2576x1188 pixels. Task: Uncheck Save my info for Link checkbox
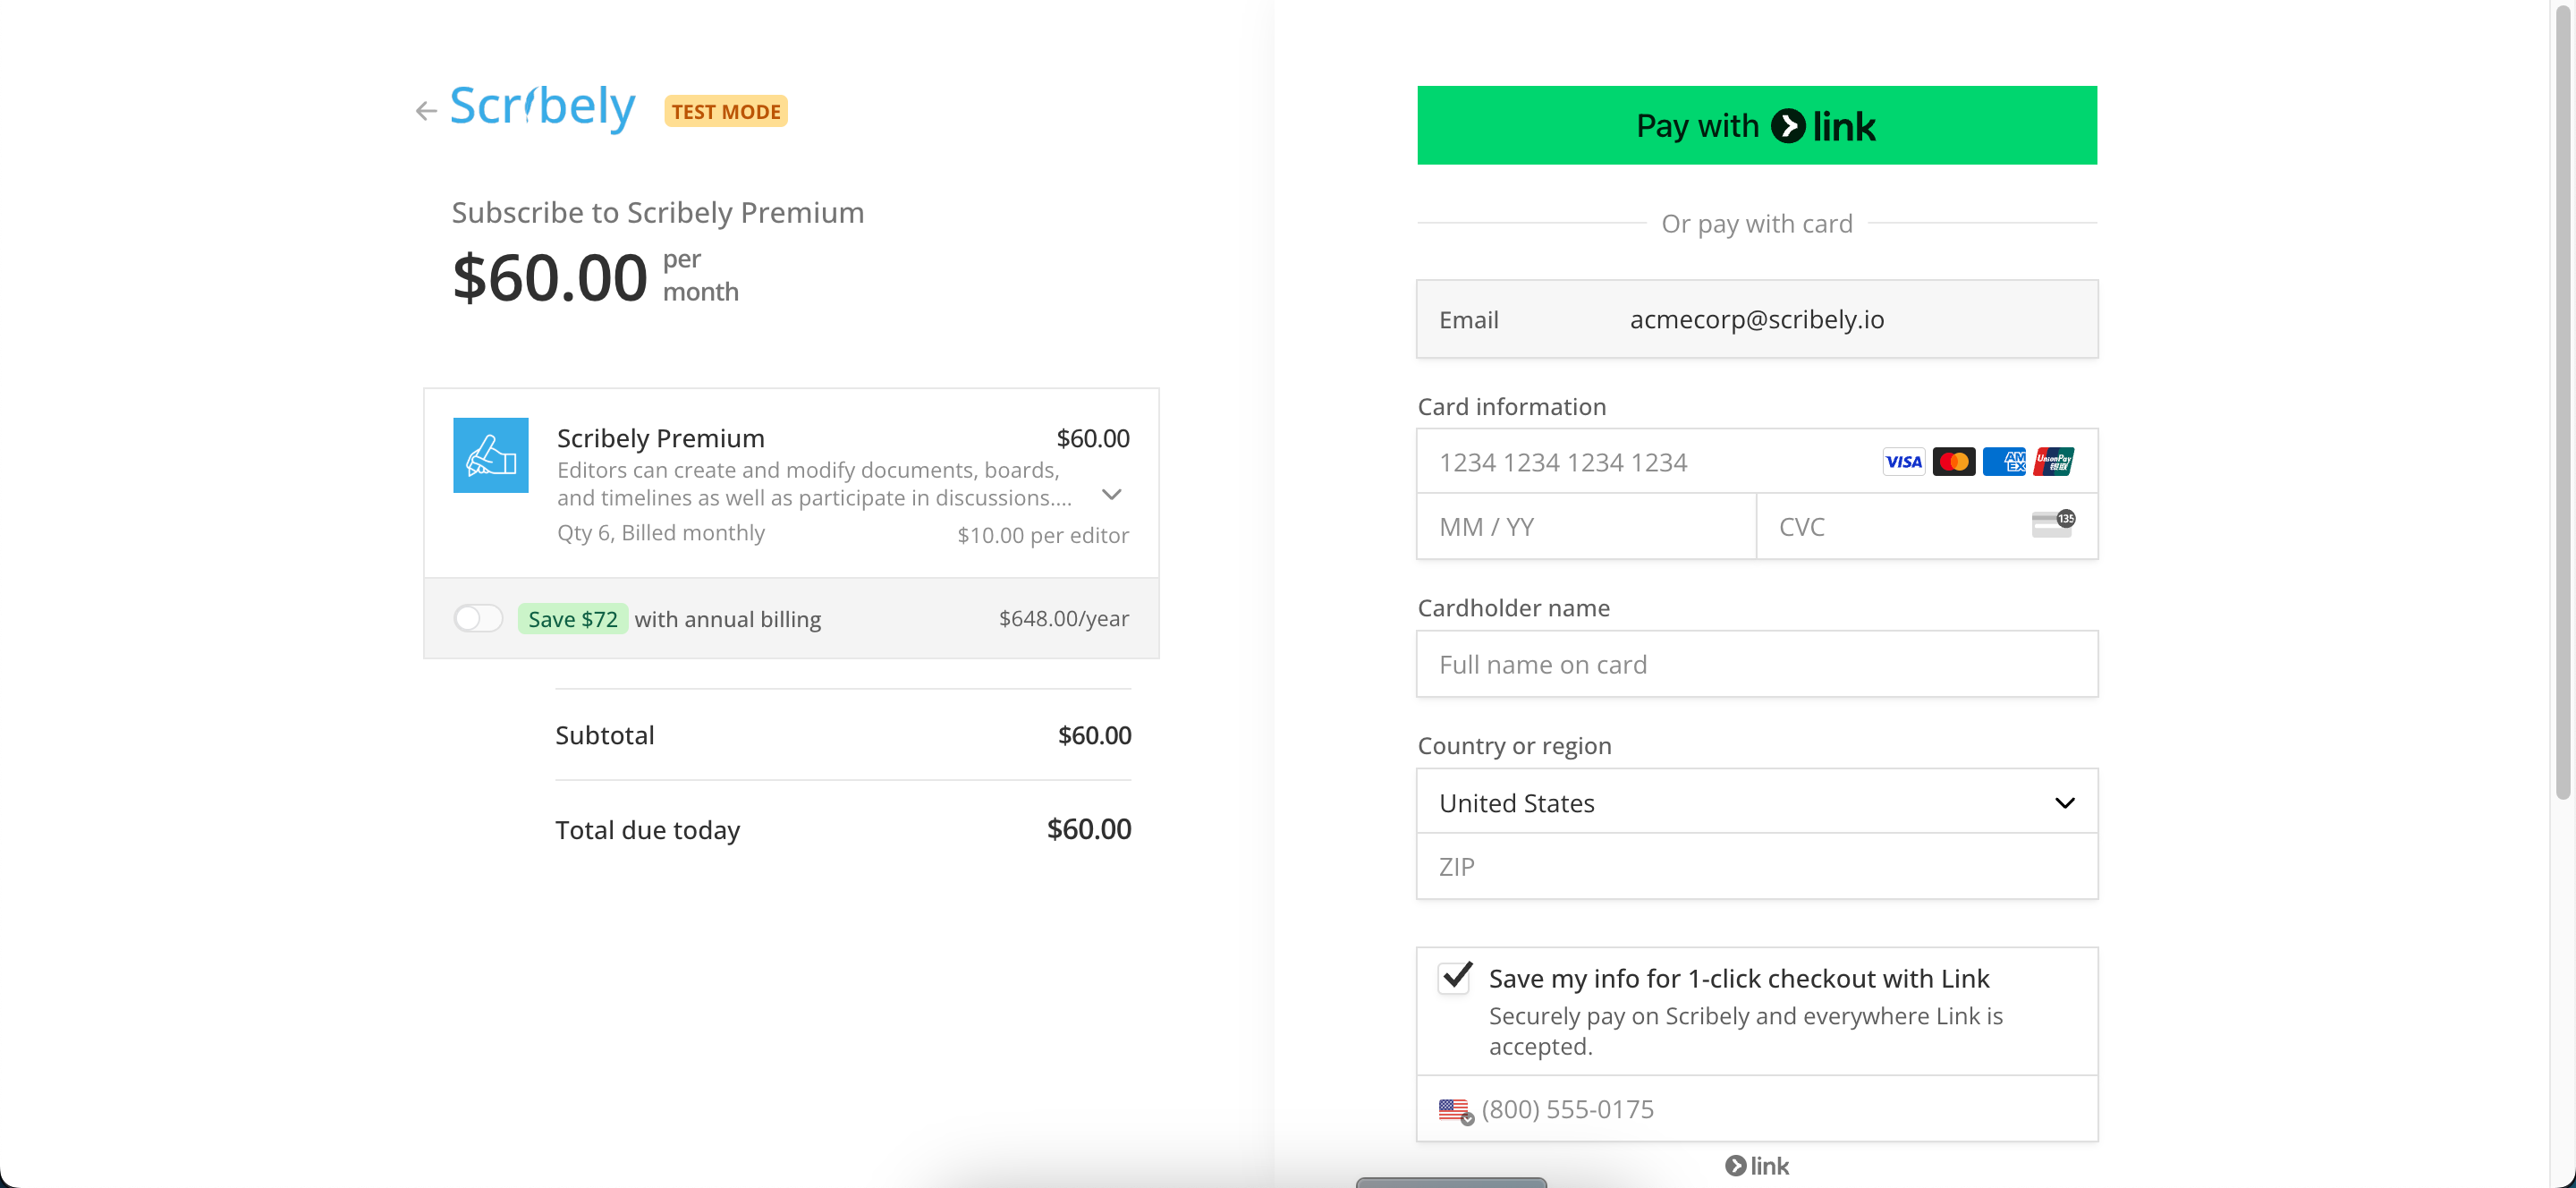click(x=1455, y=977)
